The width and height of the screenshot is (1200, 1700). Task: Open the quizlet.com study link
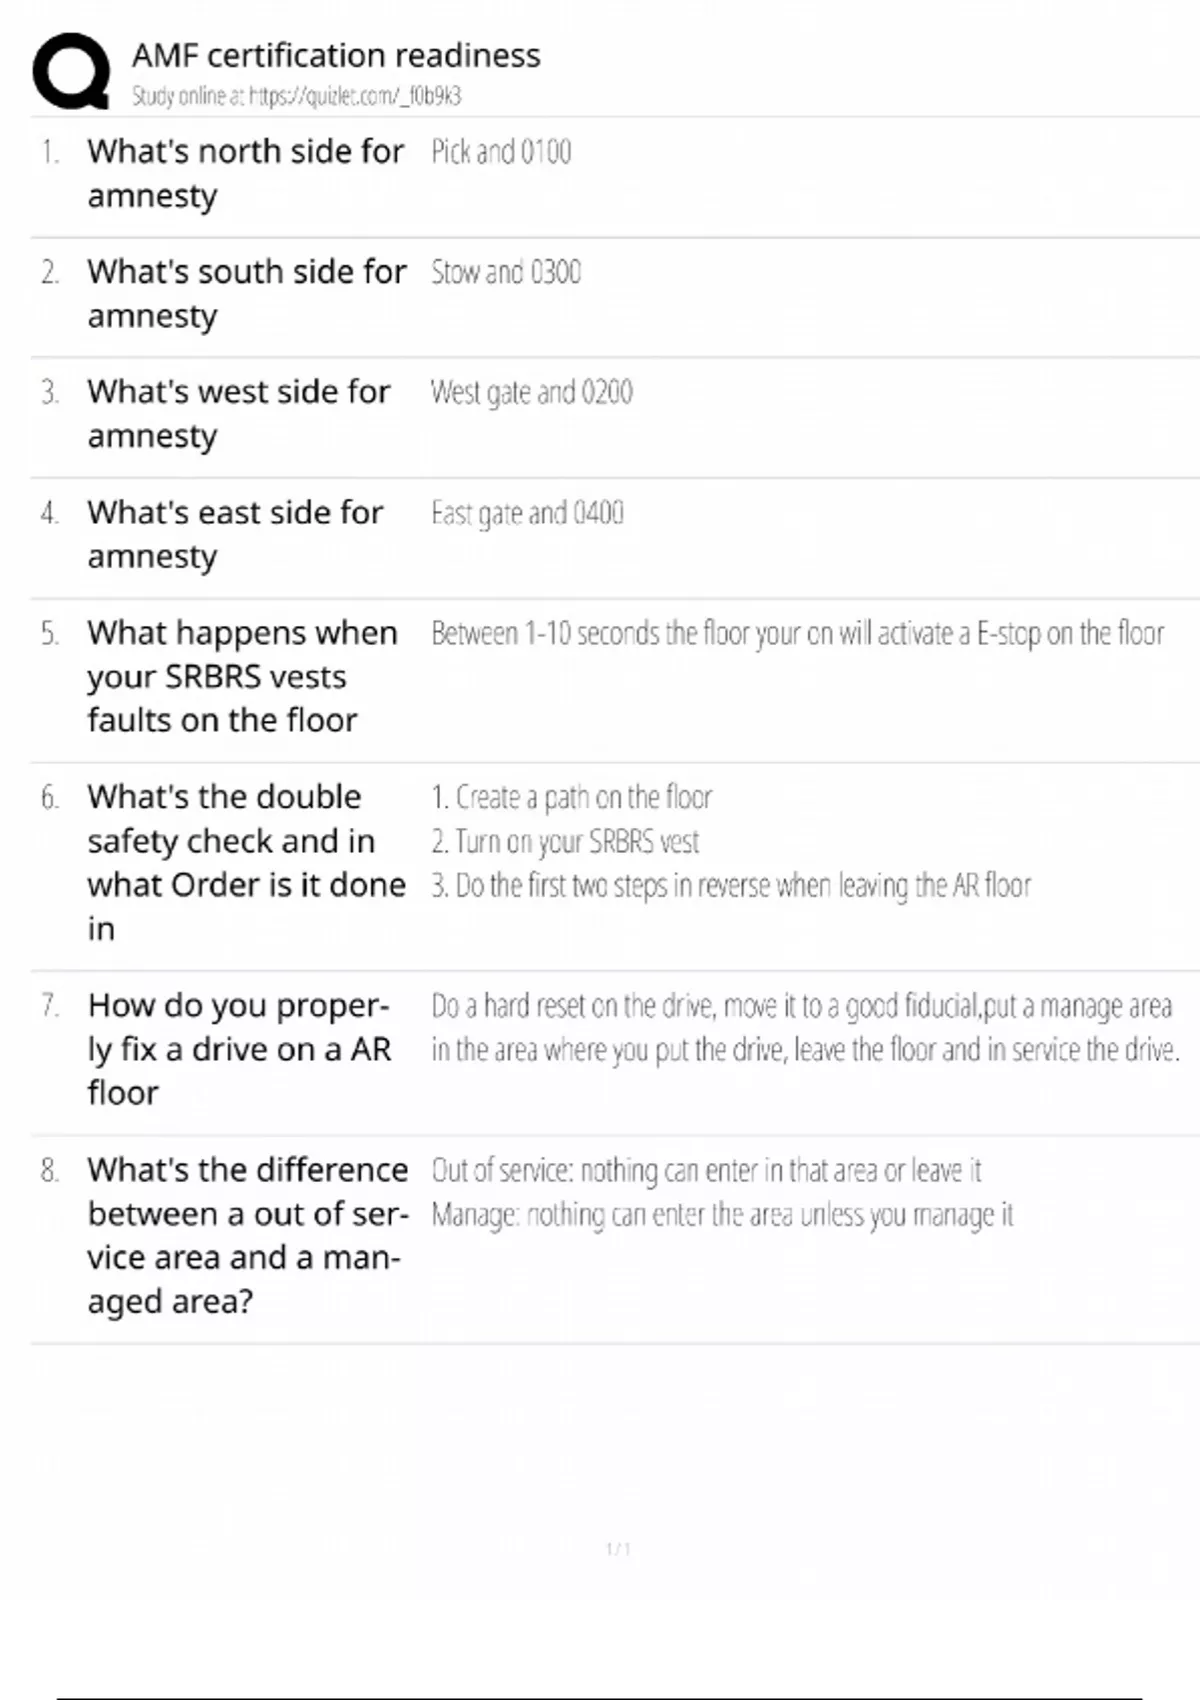tap(354, 96)
